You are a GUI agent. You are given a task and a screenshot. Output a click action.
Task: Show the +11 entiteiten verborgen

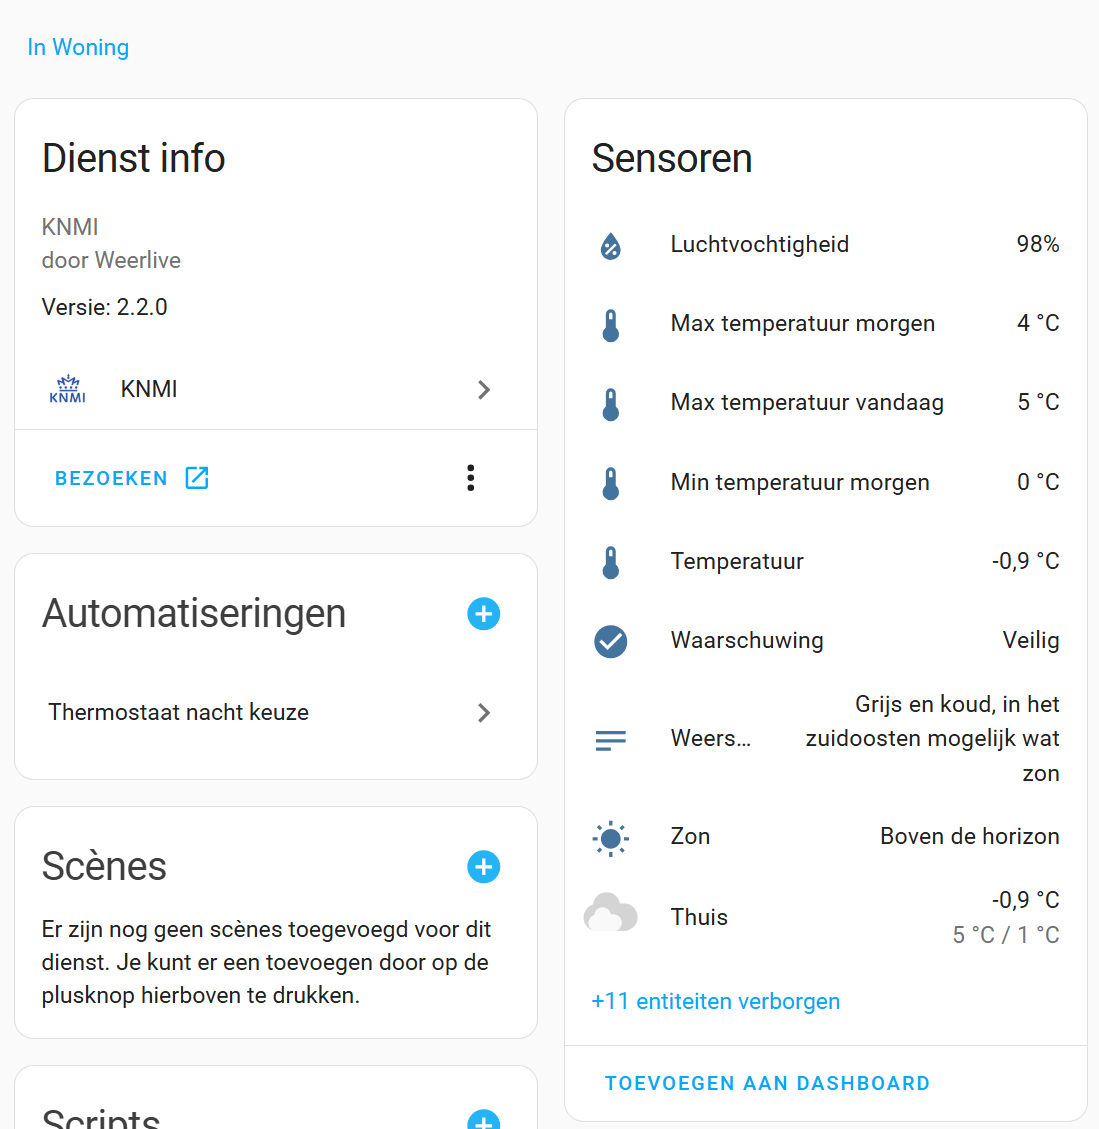tap(716, 1001)
